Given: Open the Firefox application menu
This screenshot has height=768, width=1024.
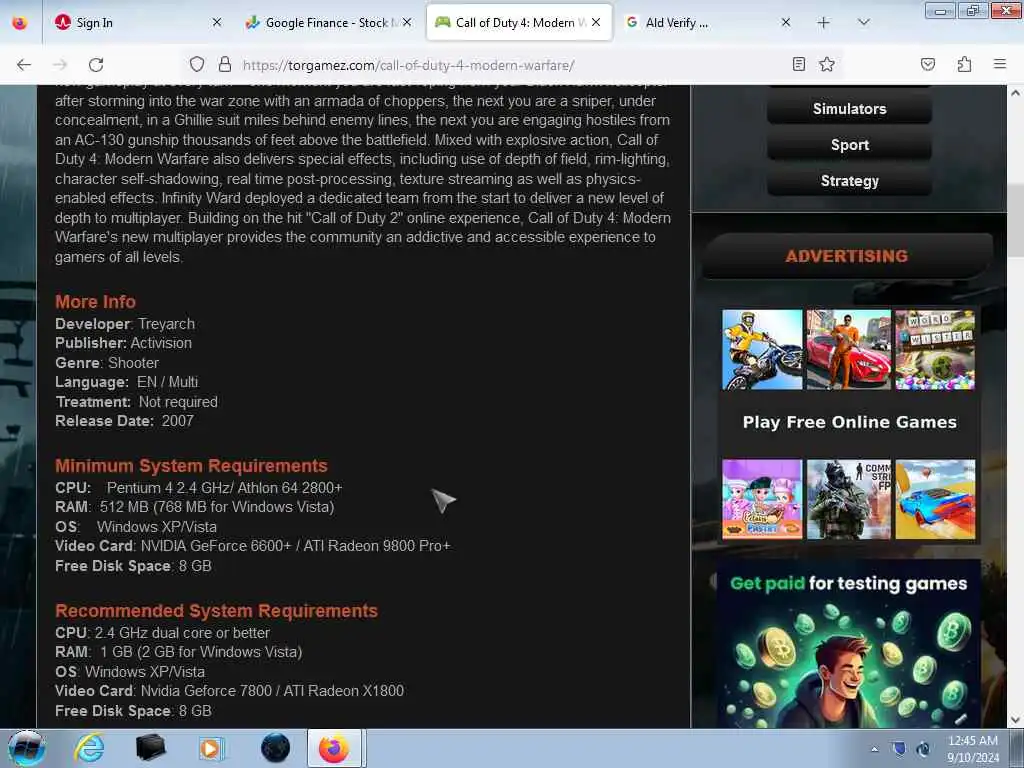Looking at the screenshot, I should 1000,64.
